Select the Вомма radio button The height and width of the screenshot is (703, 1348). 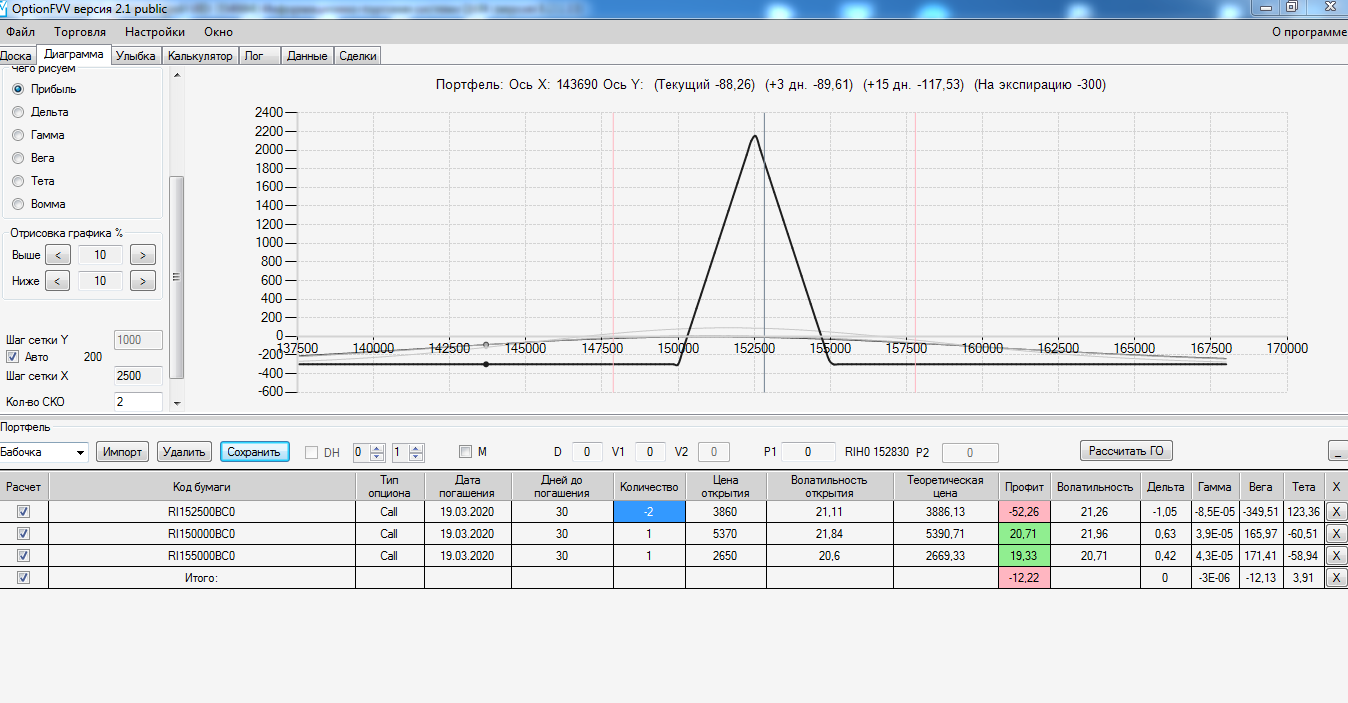pos(18,204)
